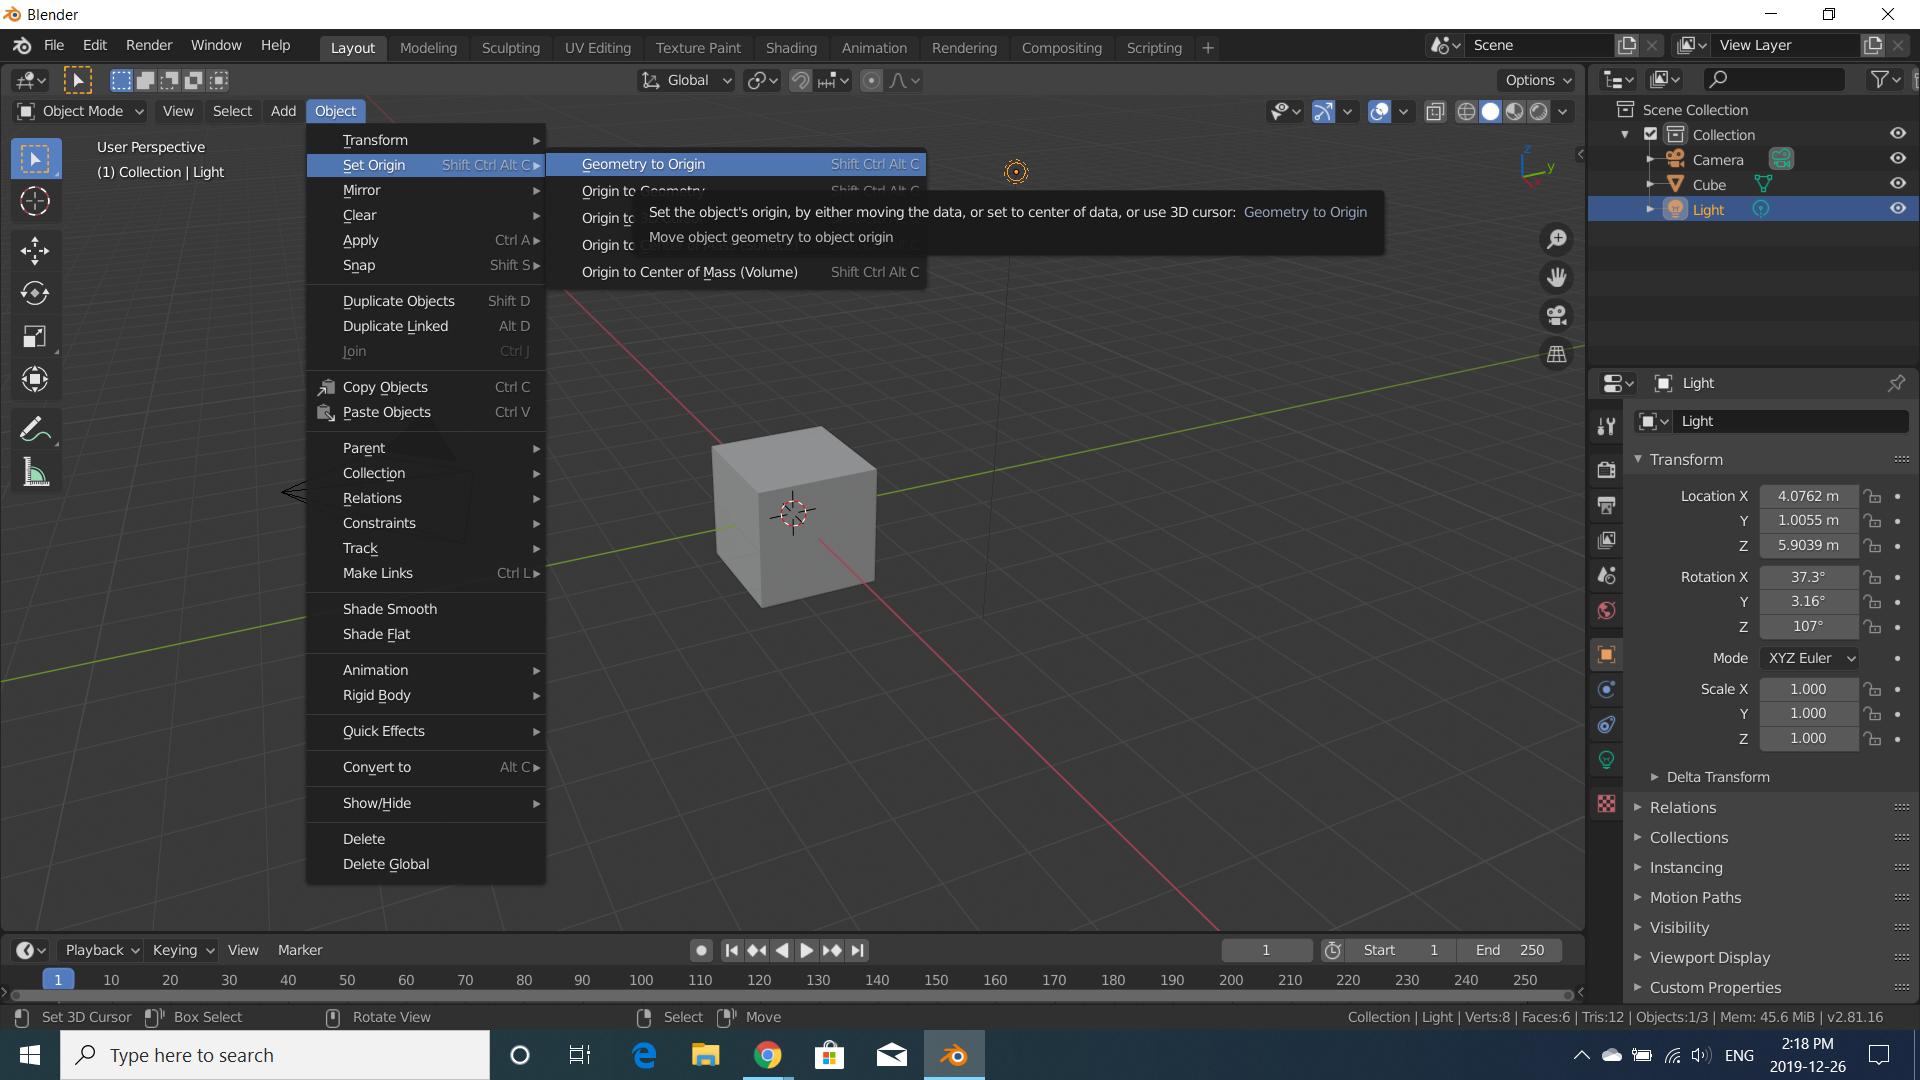Open the Object Mode dropdown
Screen dimensions: 1920x1080
point(81,111)
